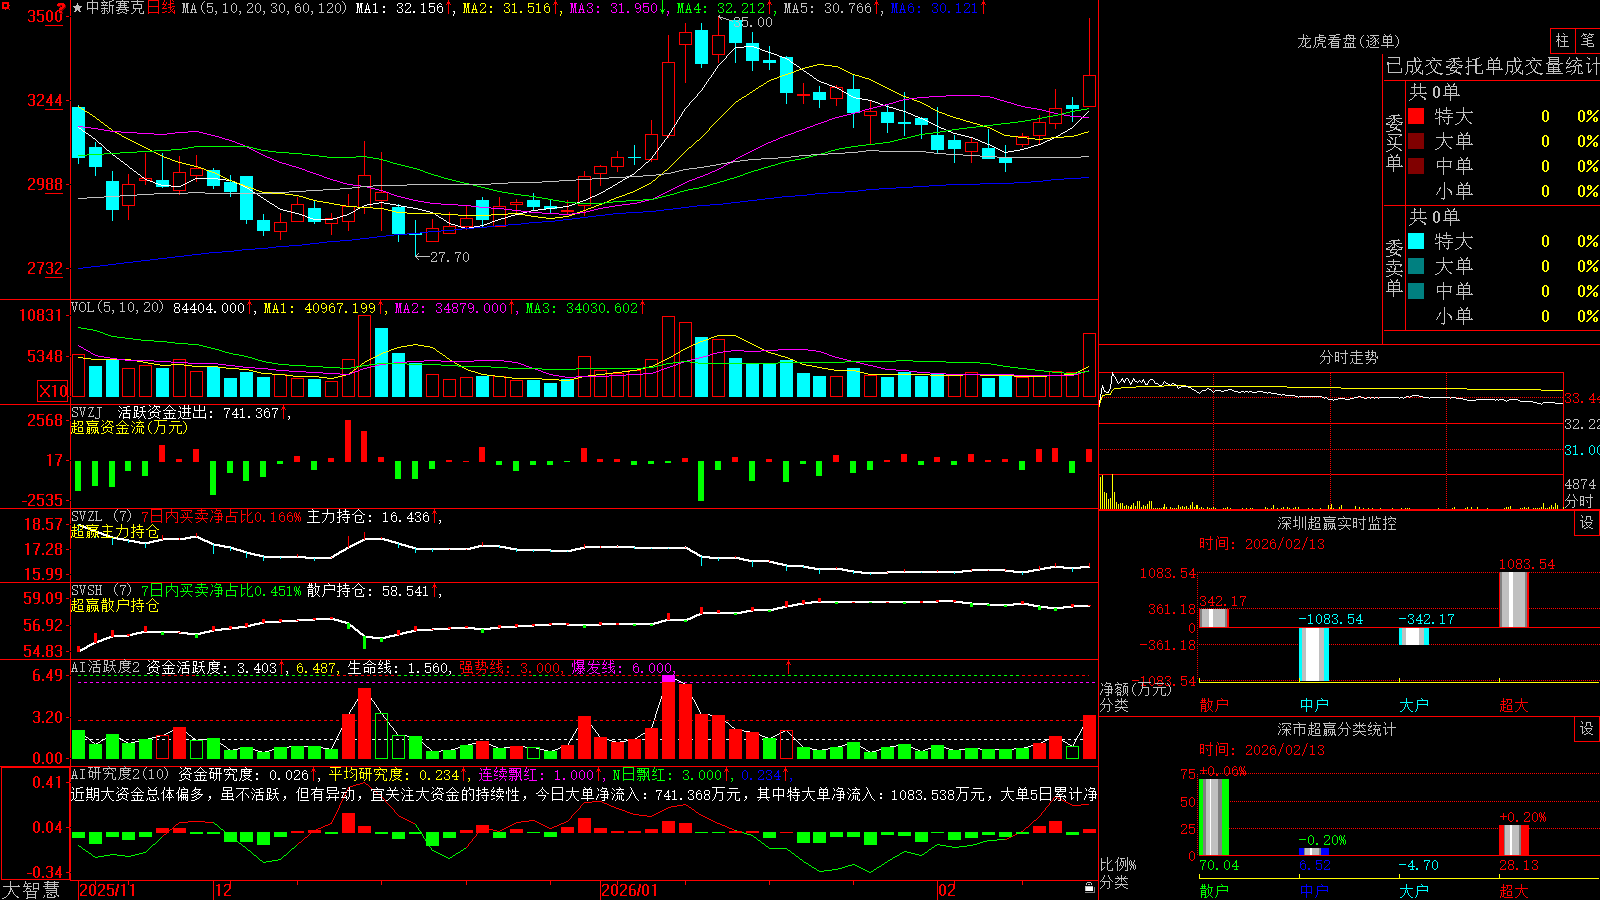
Task: Click the SVZJ indicator label
Action: (x=87, y=412)
